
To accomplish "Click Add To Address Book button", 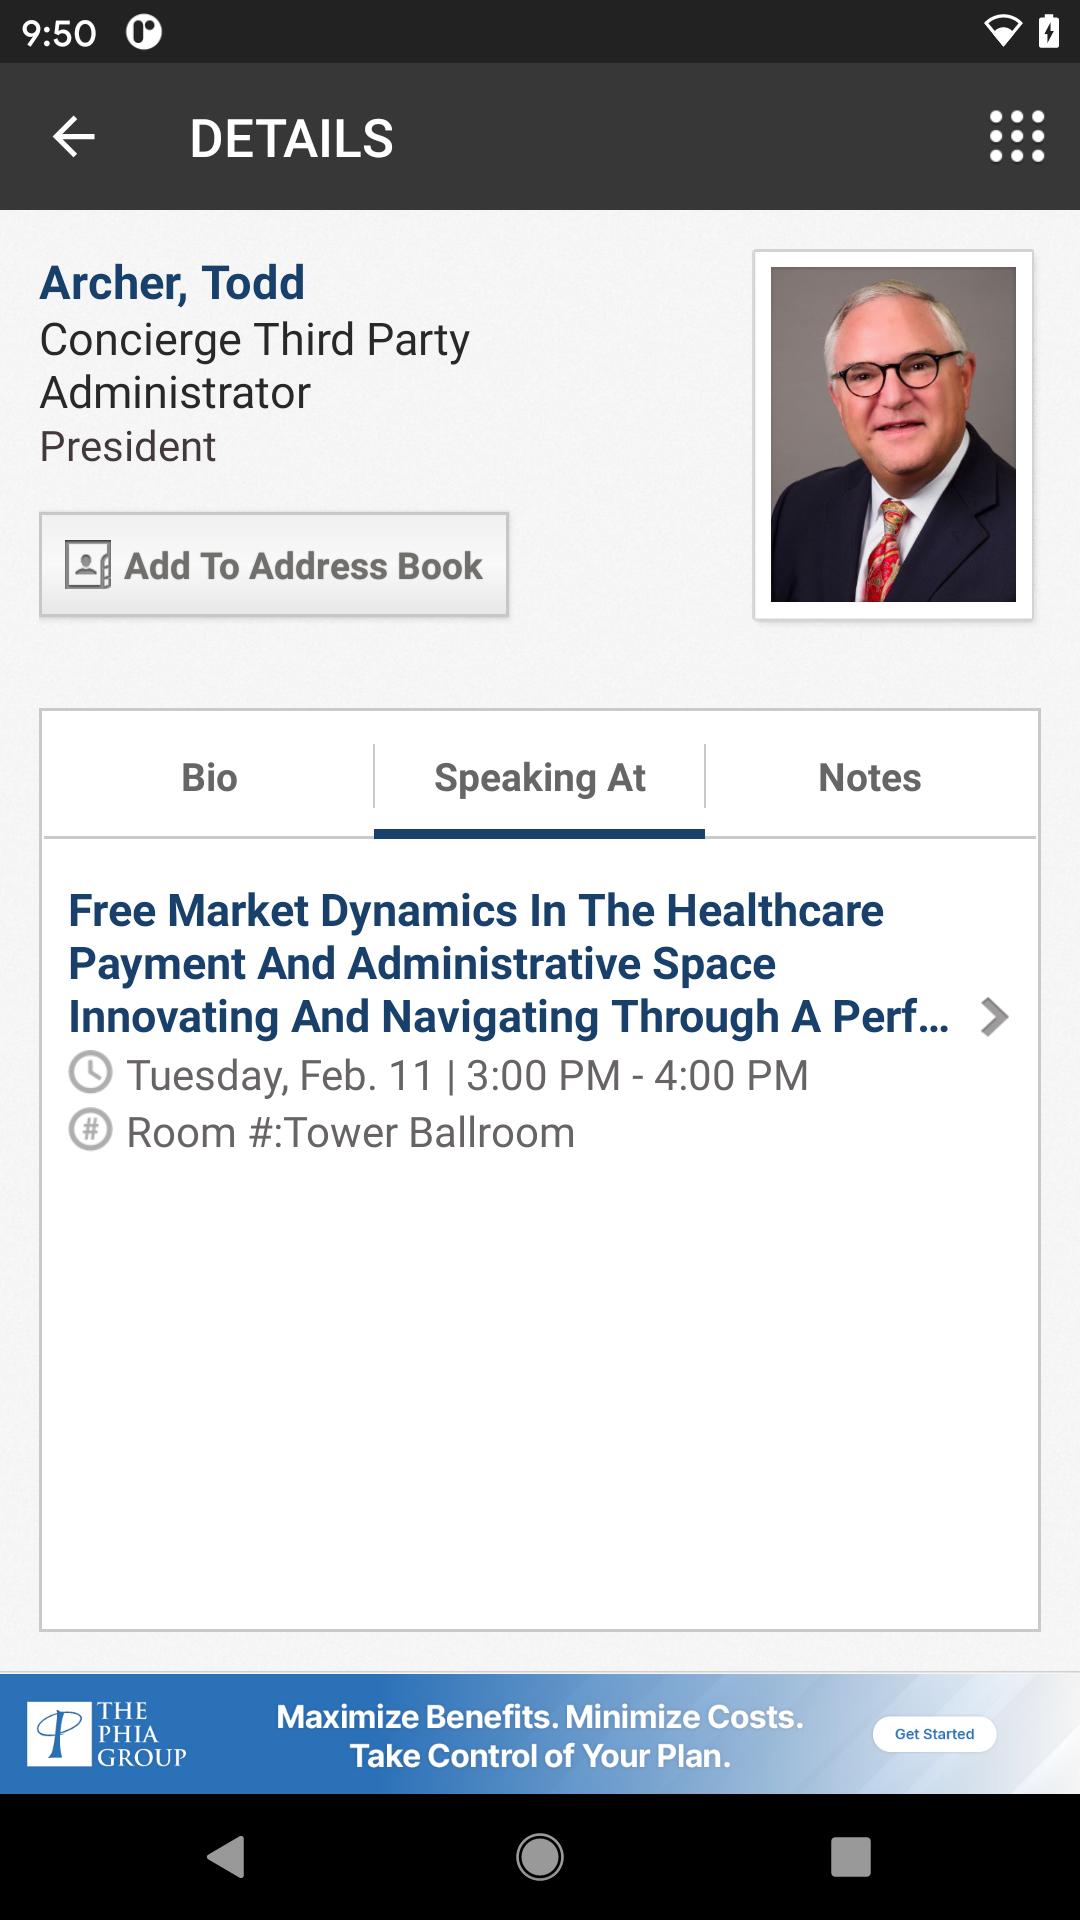I will coord(274,565).
